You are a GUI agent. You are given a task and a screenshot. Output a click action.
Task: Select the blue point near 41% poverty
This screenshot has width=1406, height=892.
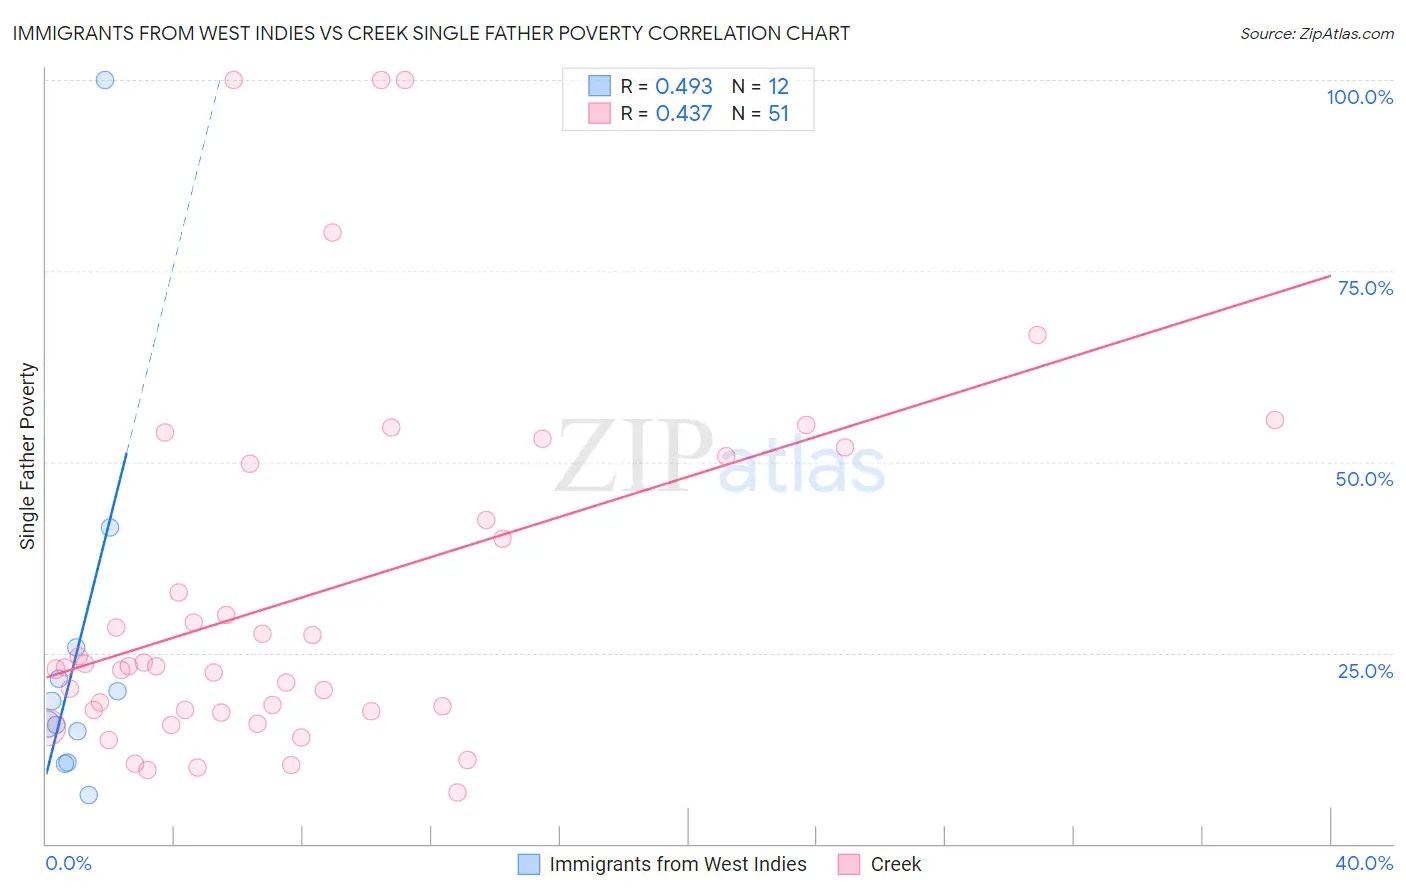110,527
